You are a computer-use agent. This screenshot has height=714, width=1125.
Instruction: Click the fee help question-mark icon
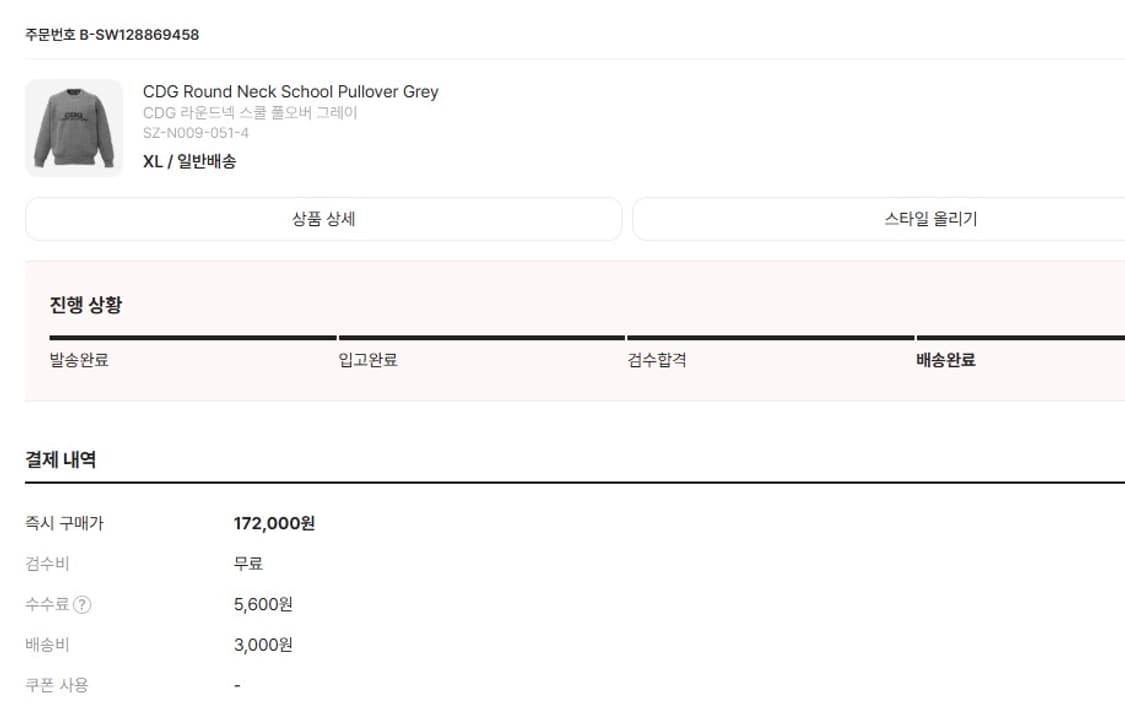point(83,605)
